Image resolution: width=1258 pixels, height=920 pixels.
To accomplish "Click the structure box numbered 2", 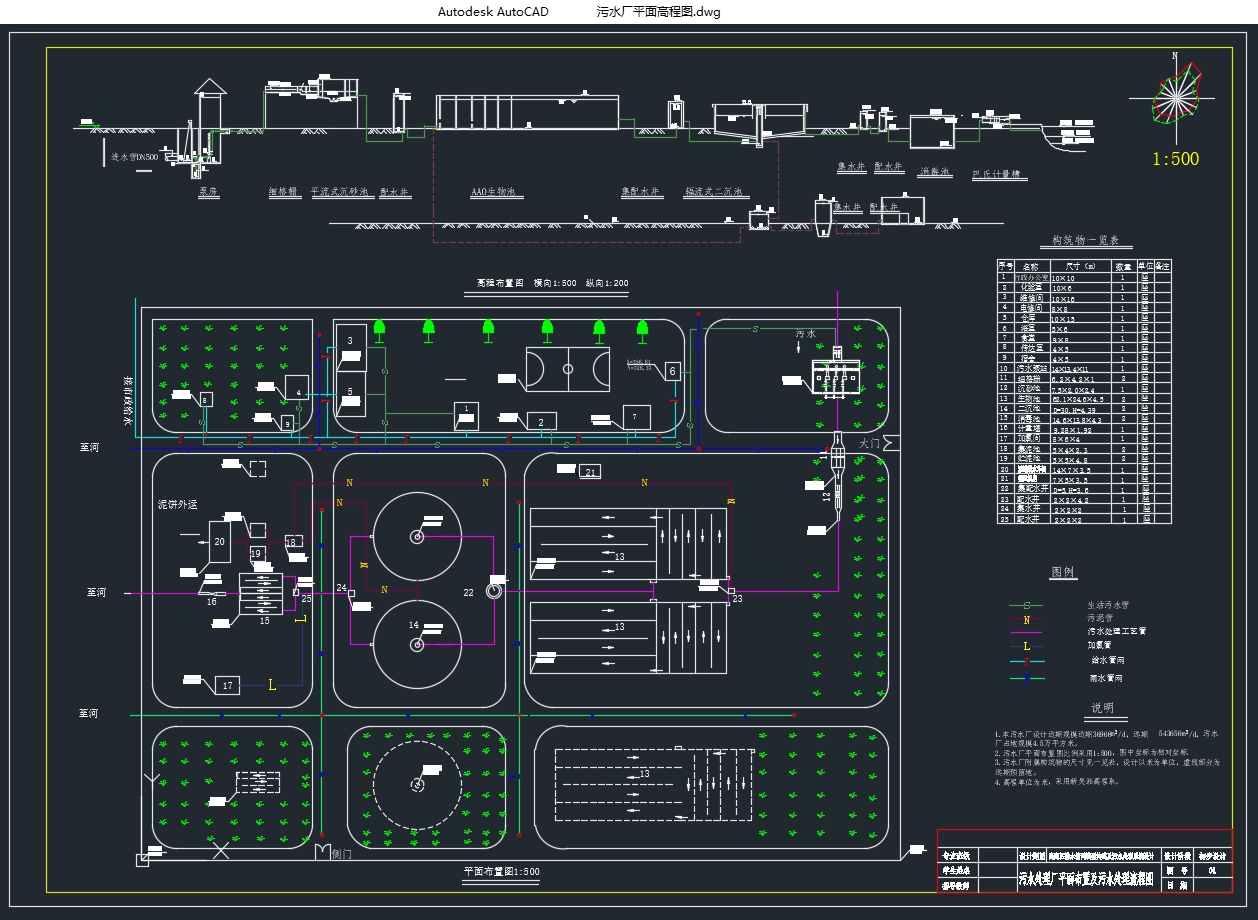I will [x=541, y=422].
